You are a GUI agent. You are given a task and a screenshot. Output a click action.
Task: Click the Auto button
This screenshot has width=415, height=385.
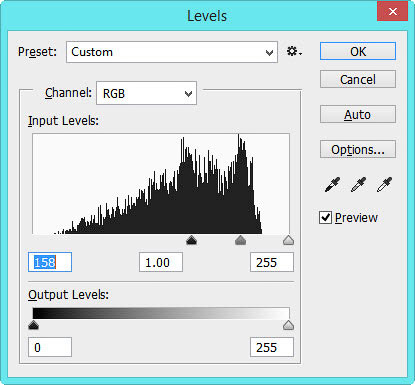(358, 114)
